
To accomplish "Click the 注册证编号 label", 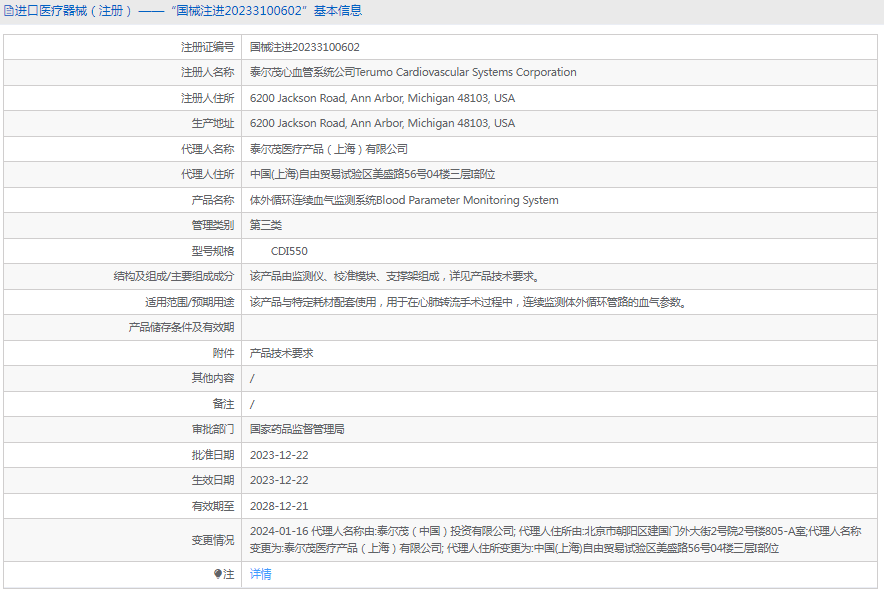I will [x=207, y=47].
